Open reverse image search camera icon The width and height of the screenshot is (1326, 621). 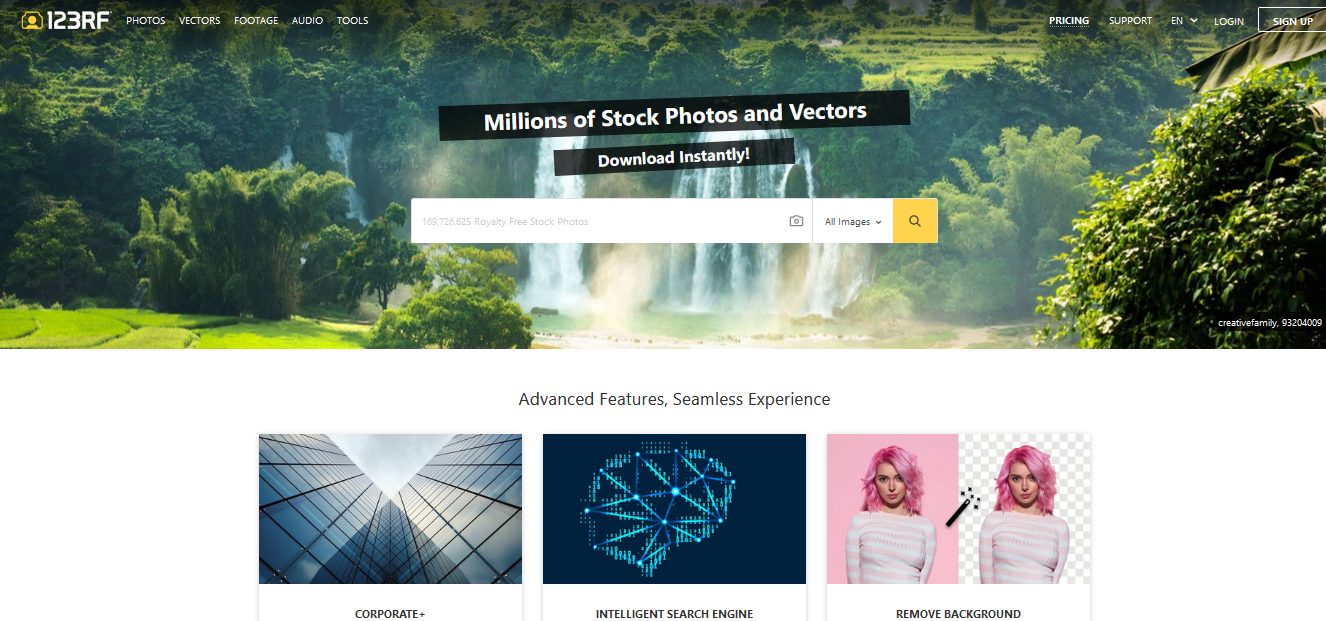pos(796,221)
